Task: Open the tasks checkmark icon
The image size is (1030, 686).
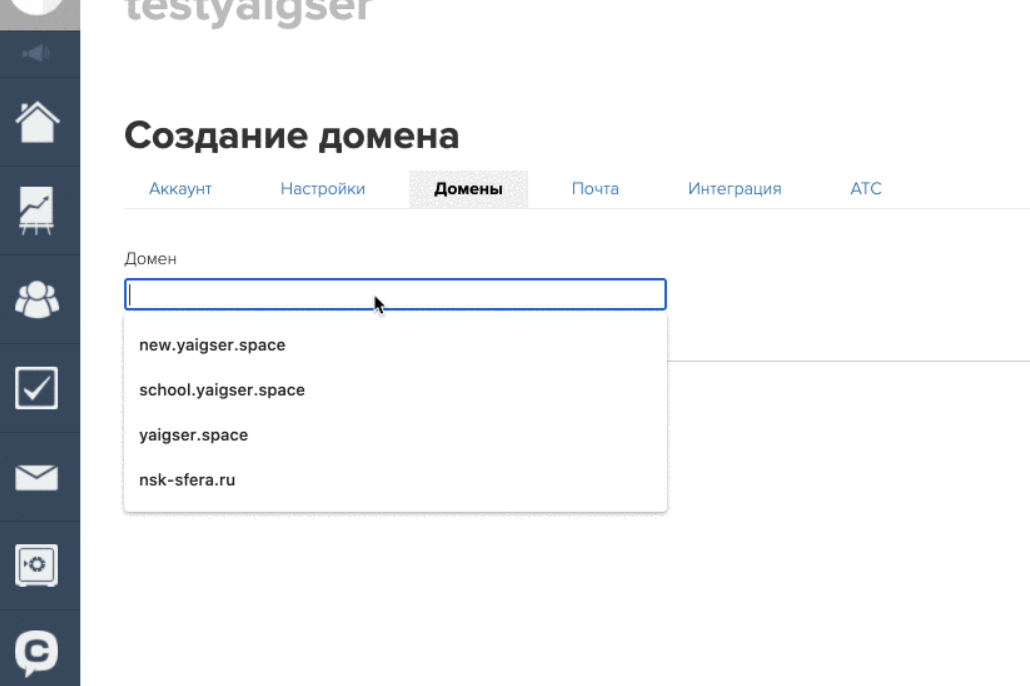Action: coord(39,388)
